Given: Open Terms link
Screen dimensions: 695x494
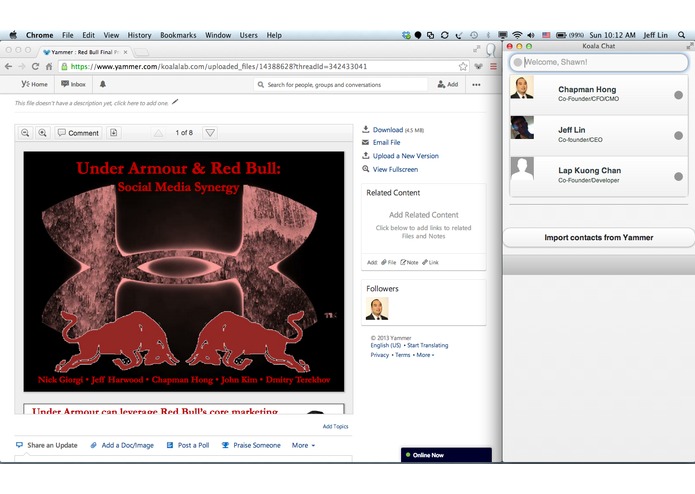Looking at the screenshot, I should [x=402, y=355].
